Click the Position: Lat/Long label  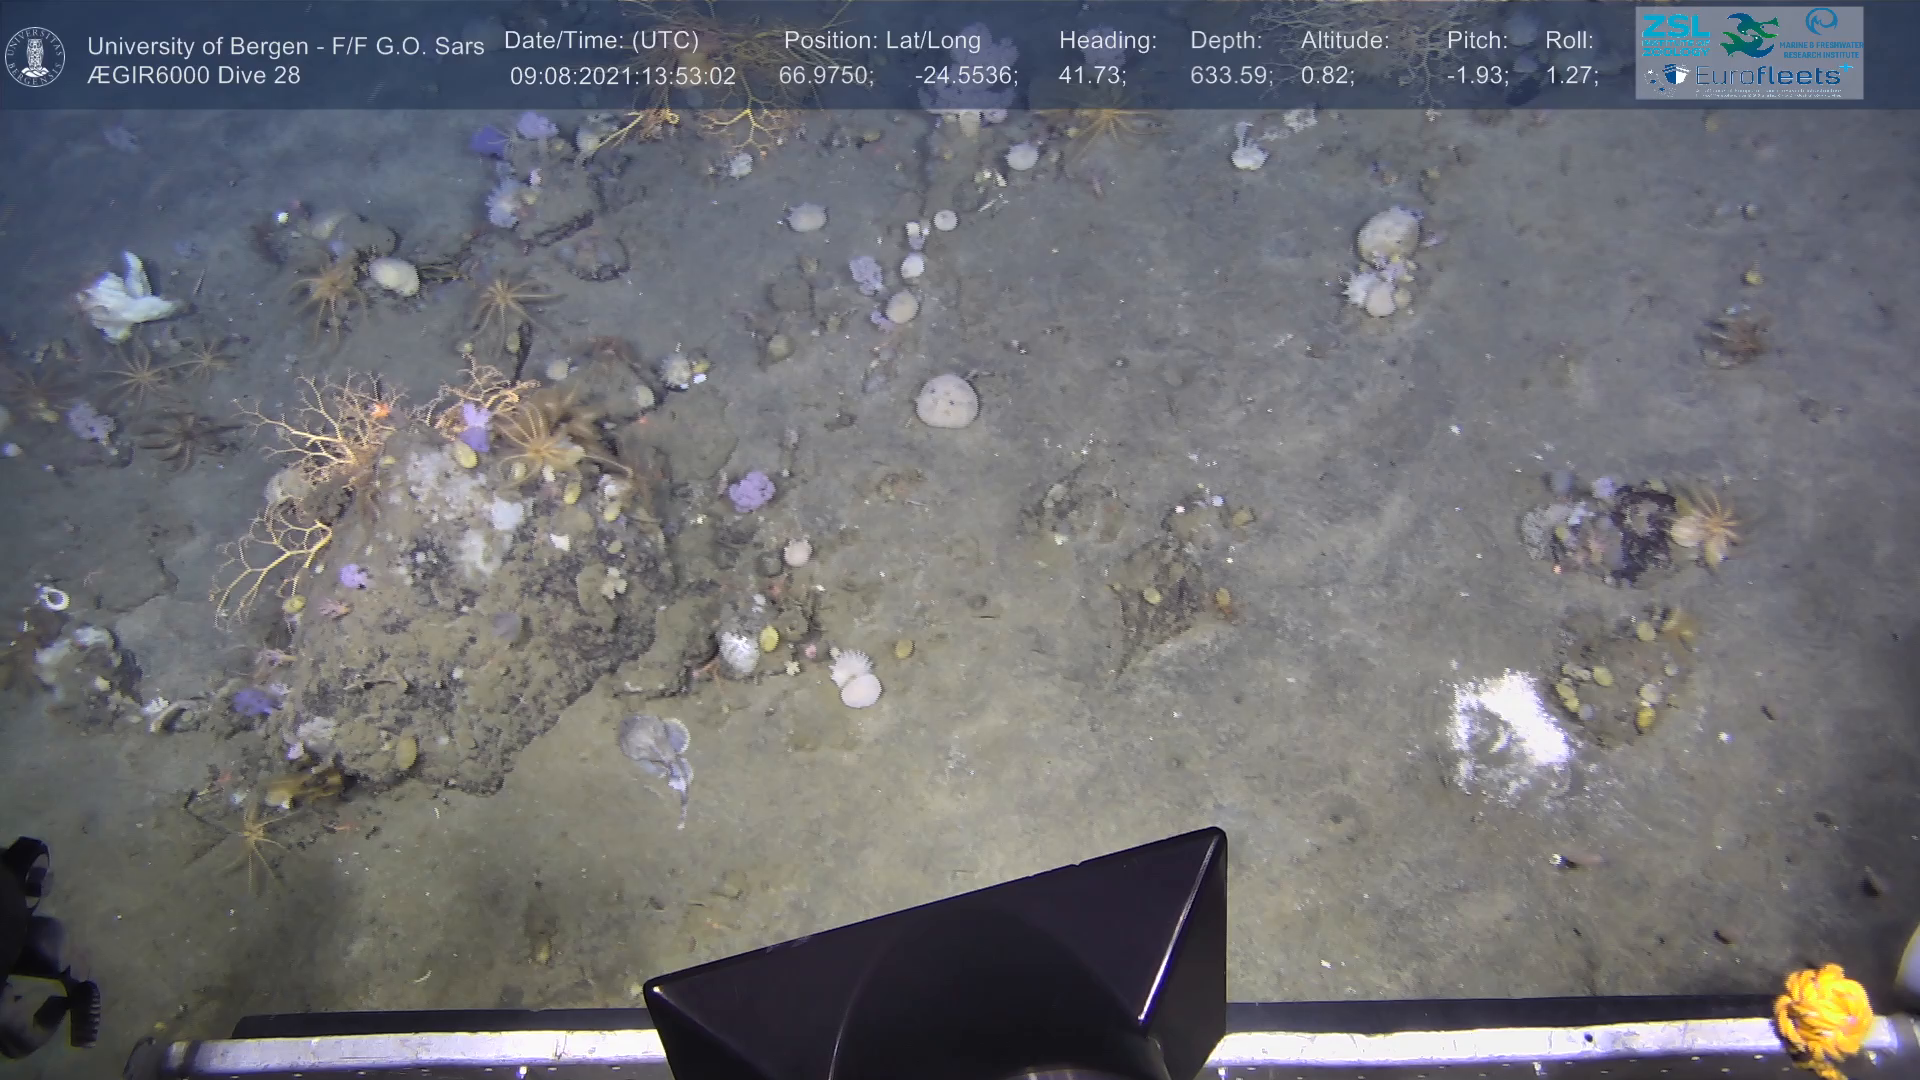pos(881,41)
